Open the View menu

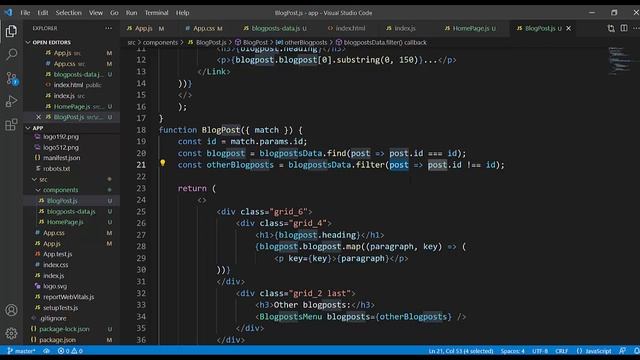pyautogui.click(x=96, y=13)
